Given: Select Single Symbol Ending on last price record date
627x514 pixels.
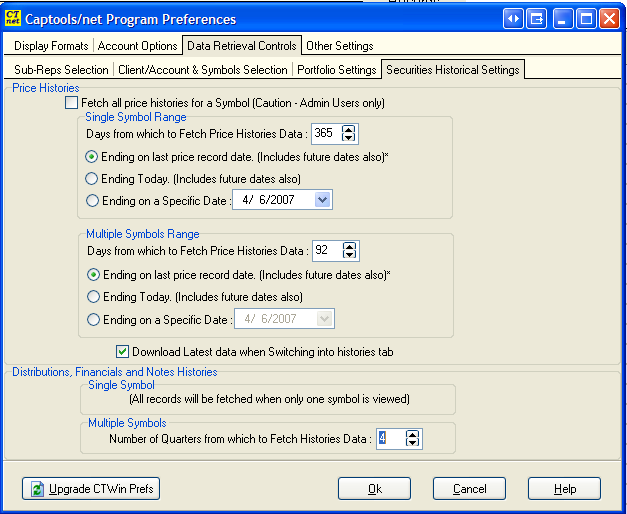Looking at the screenshot, I should 92,157.
